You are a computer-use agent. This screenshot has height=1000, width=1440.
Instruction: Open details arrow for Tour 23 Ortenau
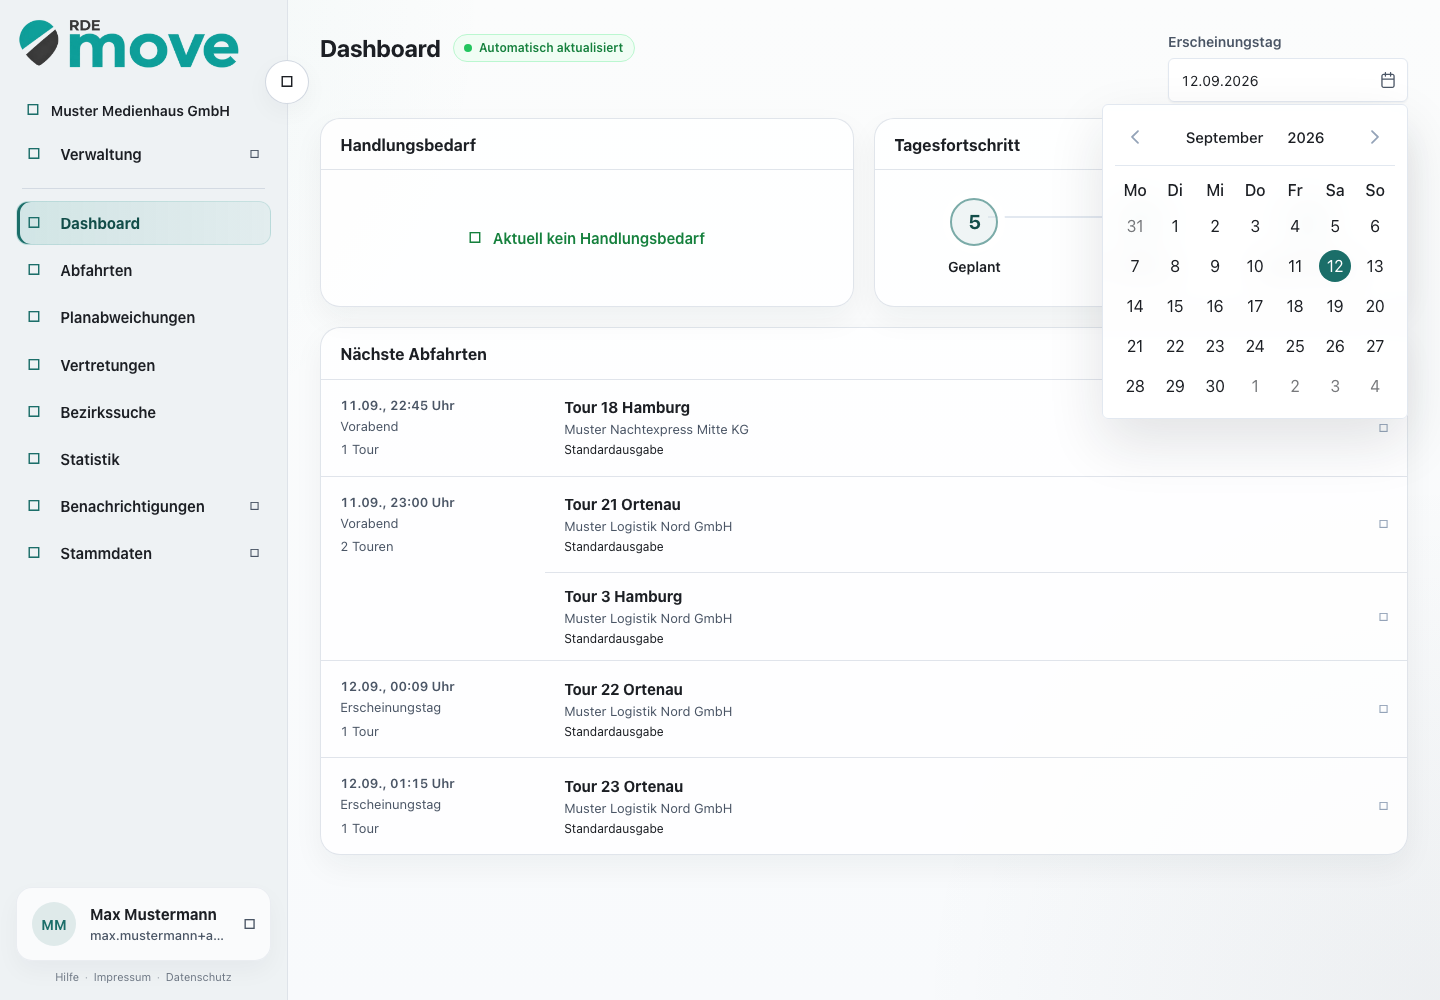[x=1384, y=806]
